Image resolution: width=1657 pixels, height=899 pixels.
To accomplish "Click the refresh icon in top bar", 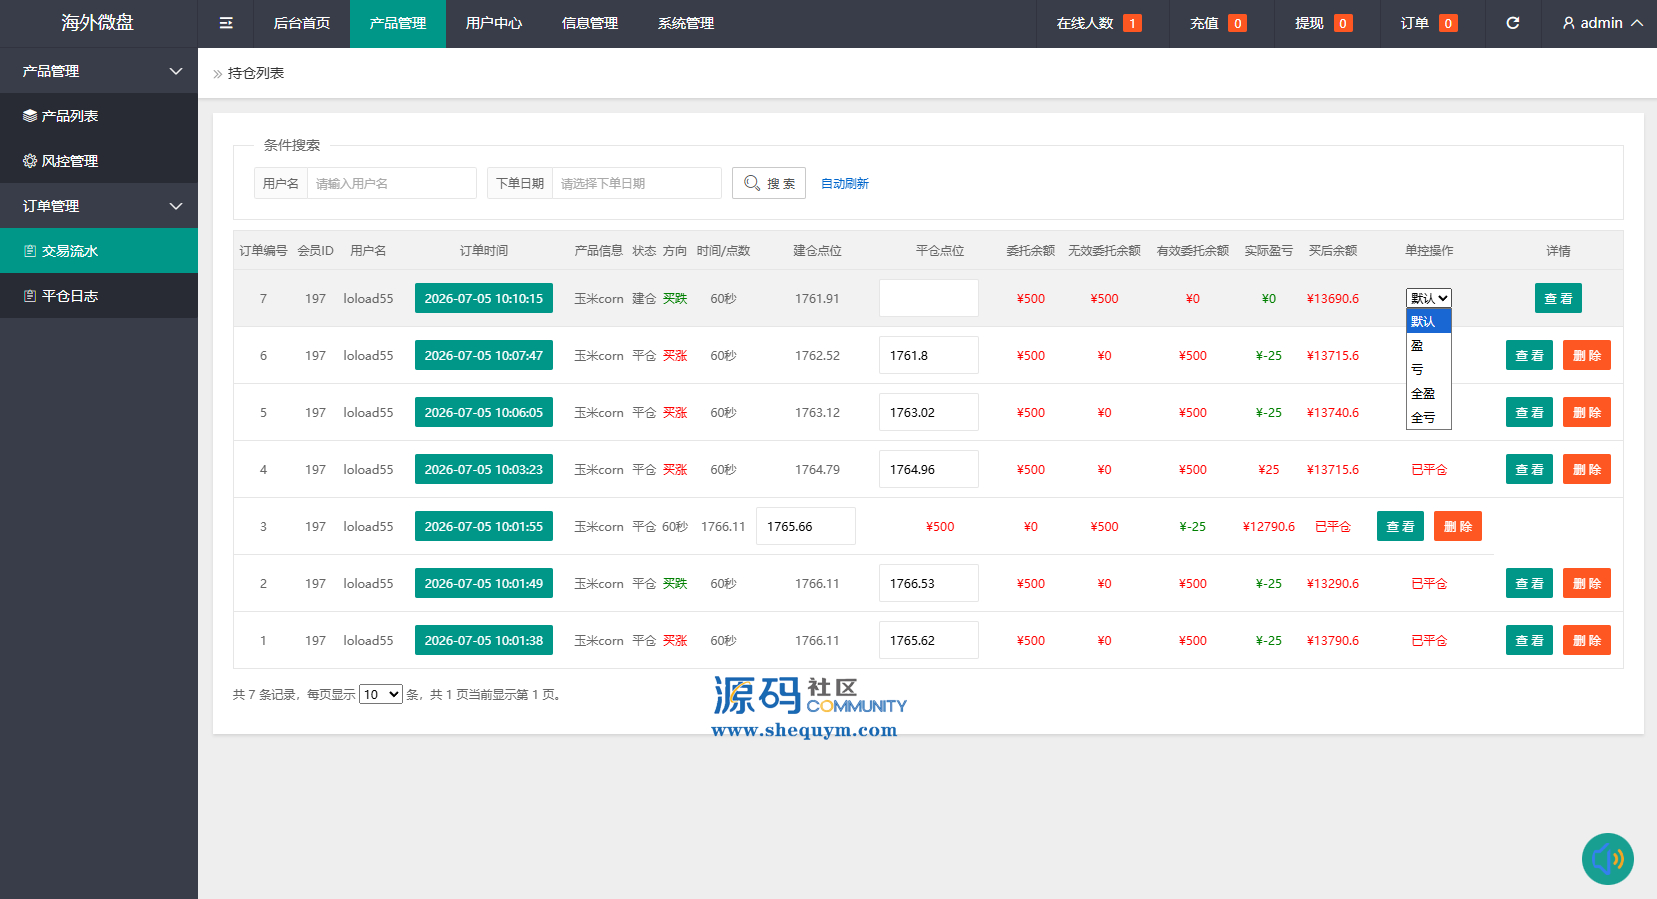I will tap(1513, 23).
